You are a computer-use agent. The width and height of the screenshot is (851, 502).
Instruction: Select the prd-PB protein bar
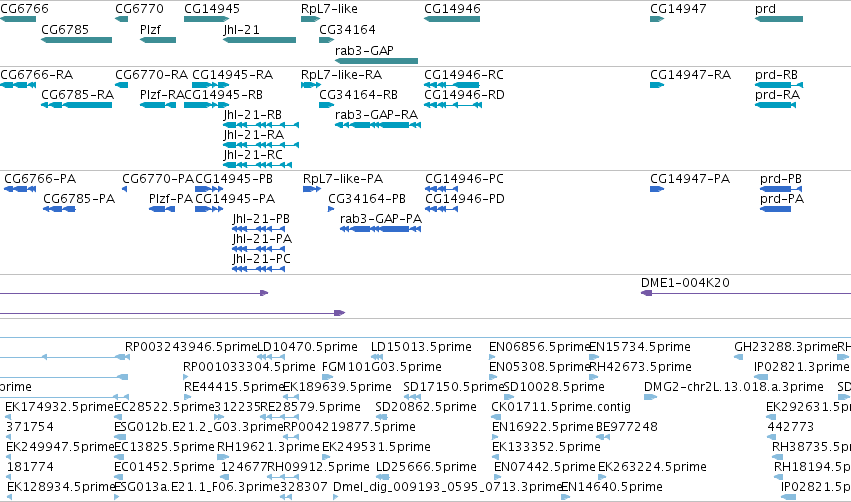tap(781, 189)
